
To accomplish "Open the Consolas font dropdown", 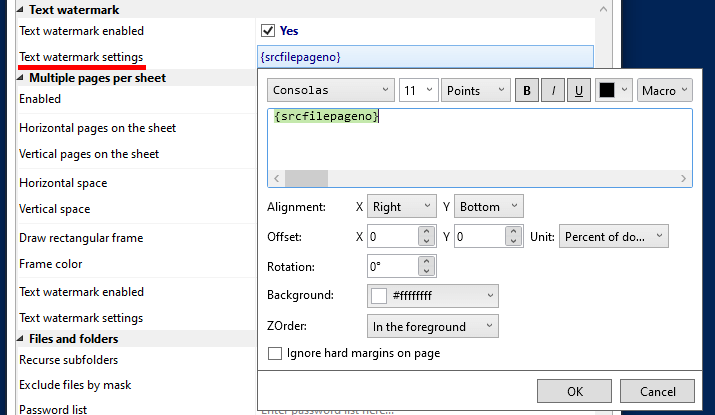I will point(331,90).
